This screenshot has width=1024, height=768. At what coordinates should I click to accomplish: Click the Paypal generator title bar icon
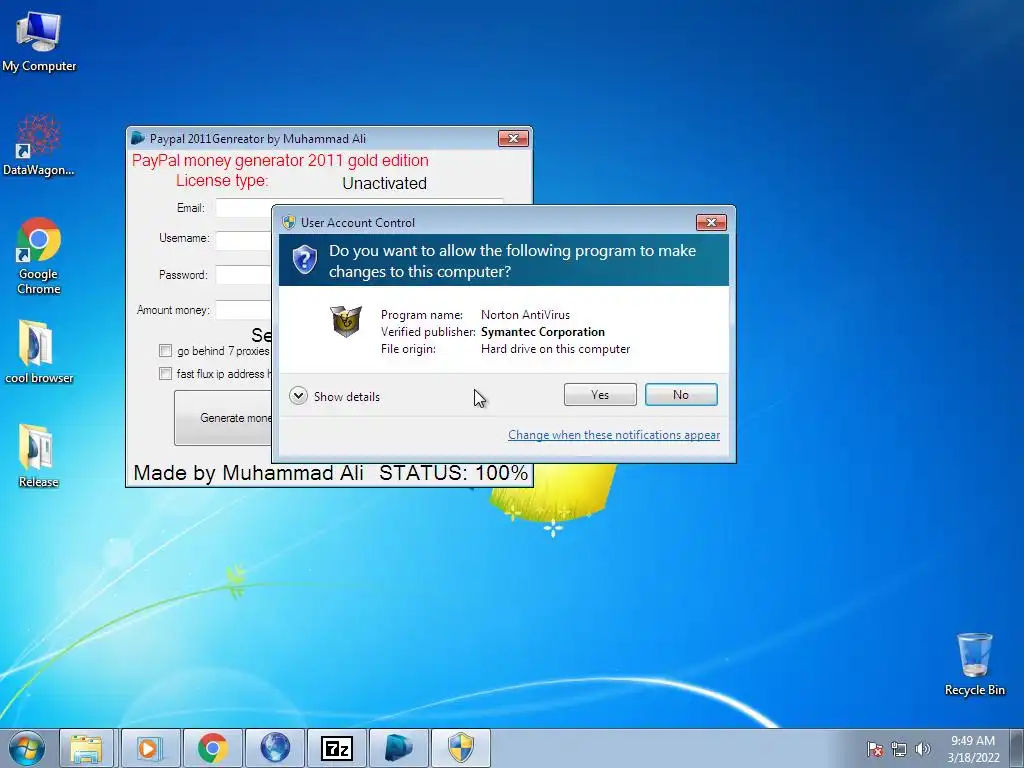tap(138, 138)
